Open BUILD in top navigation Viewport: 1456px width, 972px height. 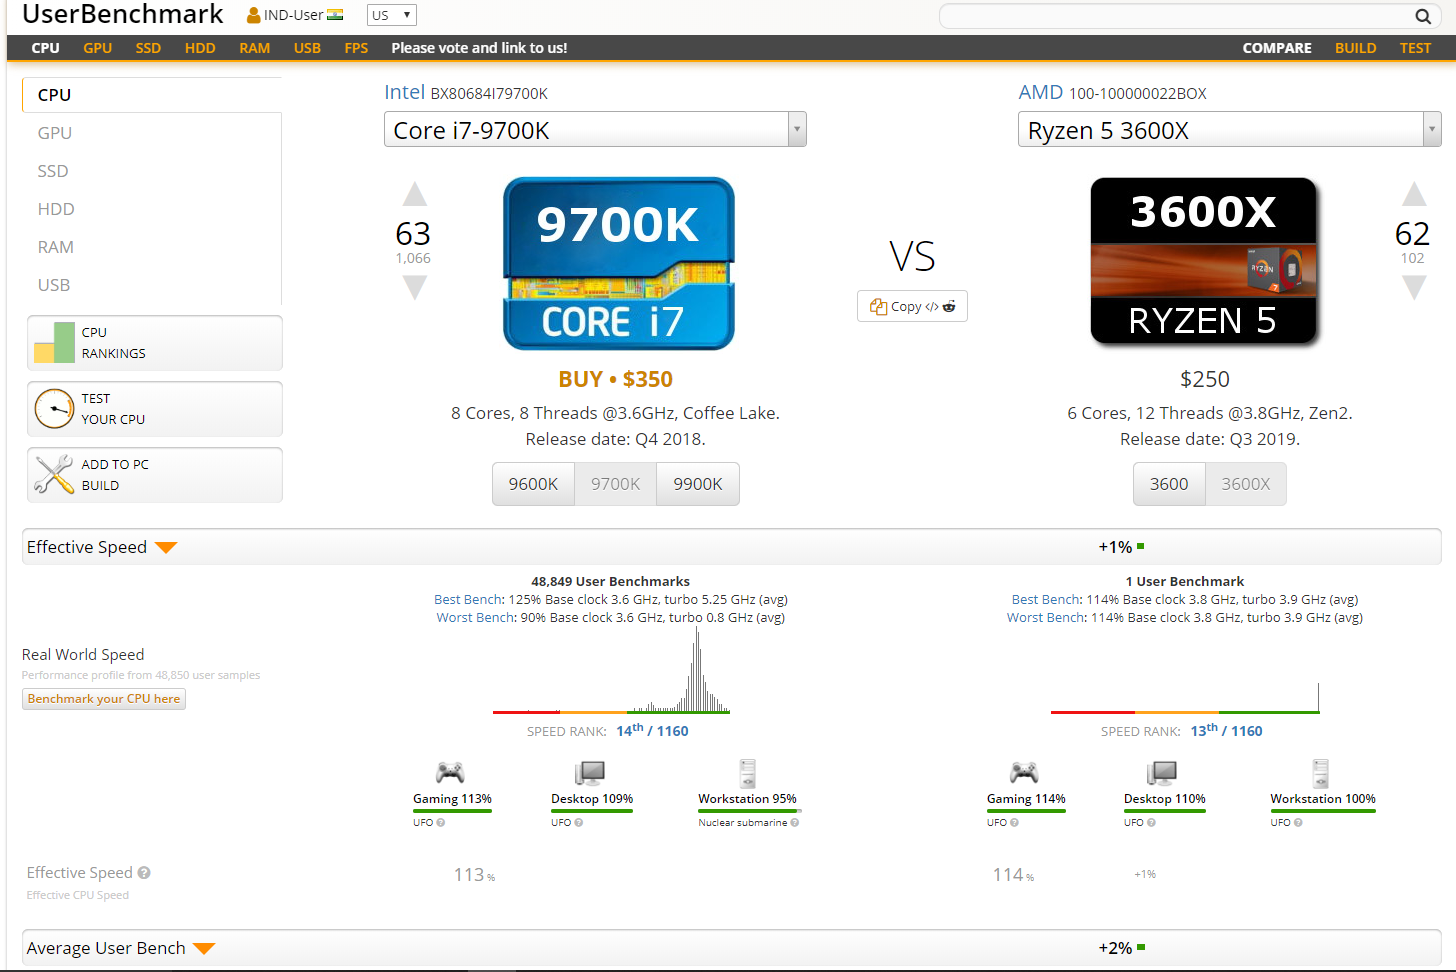(x=1355, y=48)
